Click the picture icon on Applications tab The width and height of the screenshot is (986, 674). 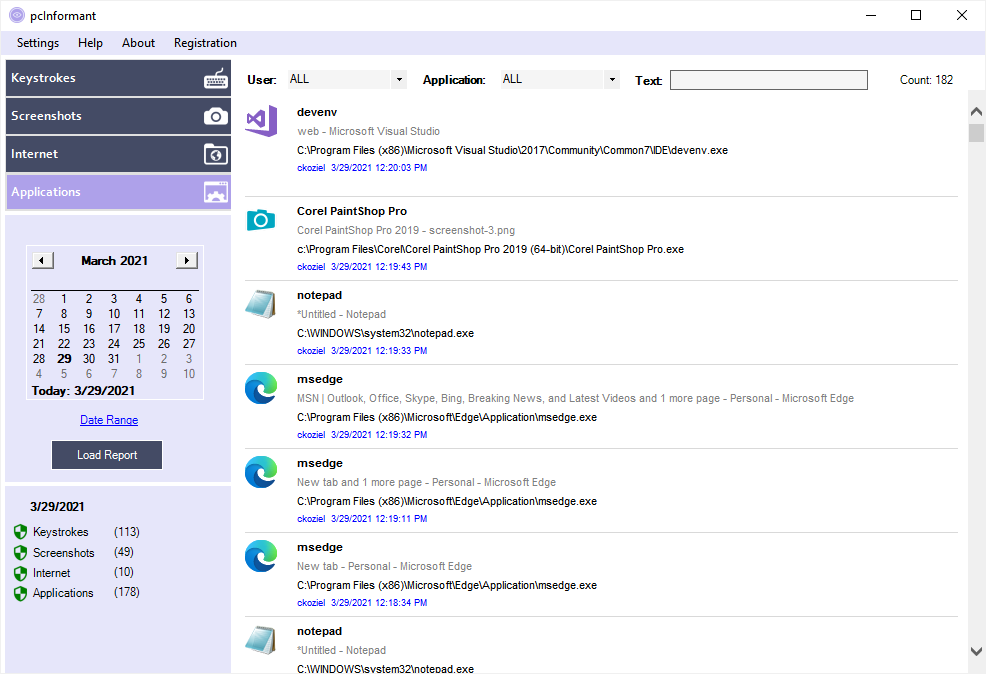tap(216, 192)
